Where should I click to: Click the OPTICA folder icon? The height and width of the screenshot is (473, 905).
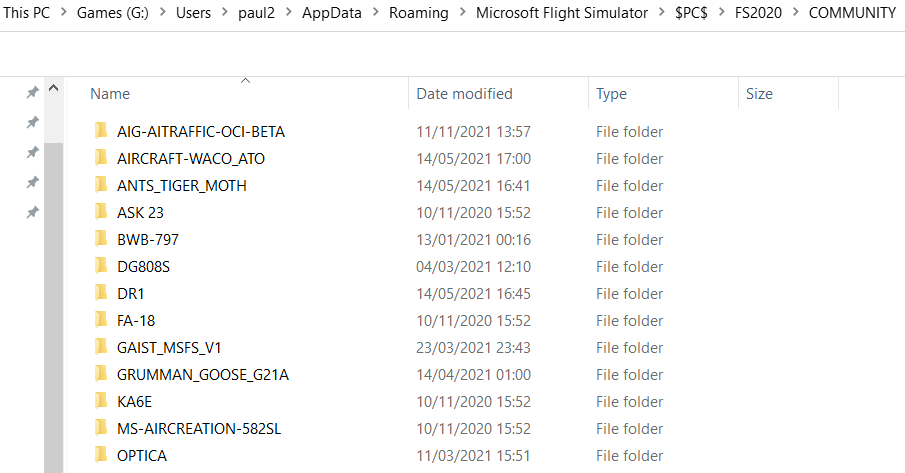[100, 455]
